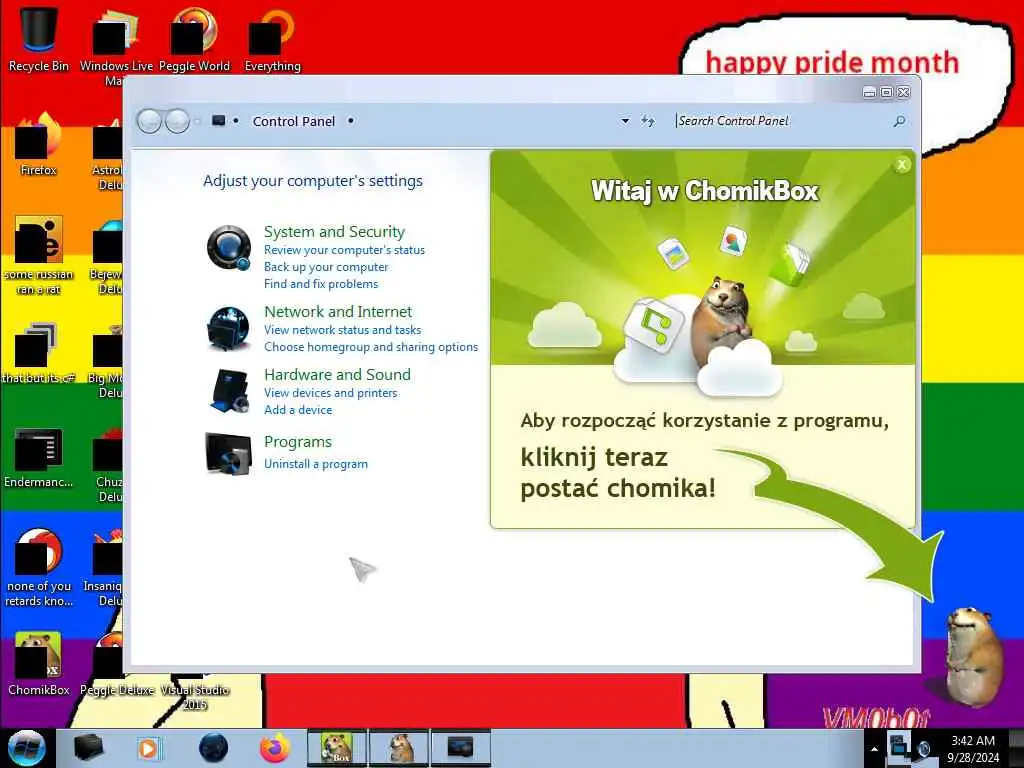Close the Witaj w ChomikBox popup

tap(902, 165)
